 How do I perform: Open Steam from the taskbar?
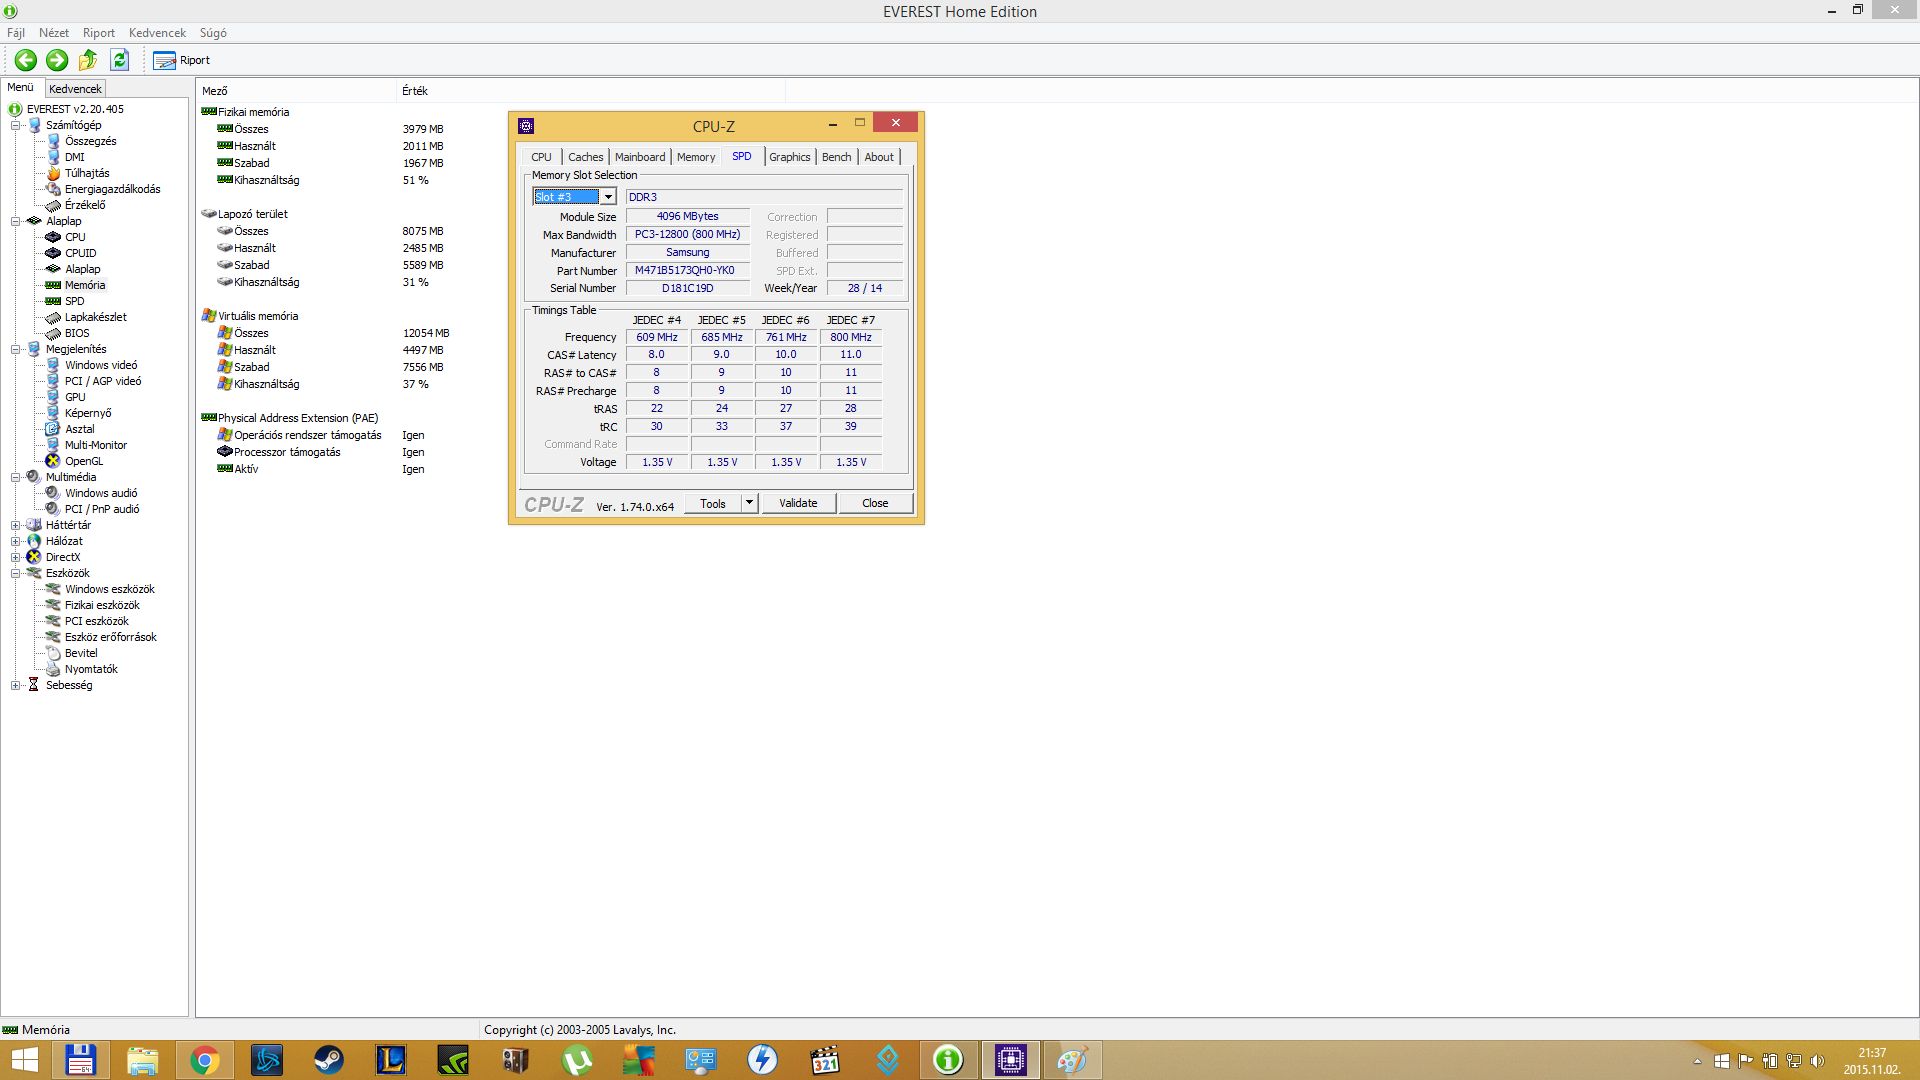coord(328,1060)
